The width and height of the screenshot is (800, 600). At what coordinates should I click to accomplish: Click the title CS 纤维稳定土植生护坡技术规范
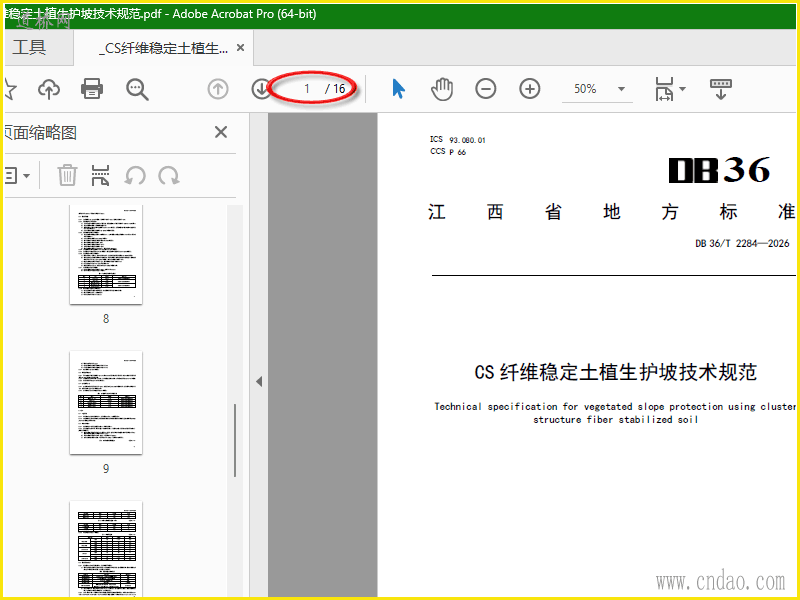[616, 372]
